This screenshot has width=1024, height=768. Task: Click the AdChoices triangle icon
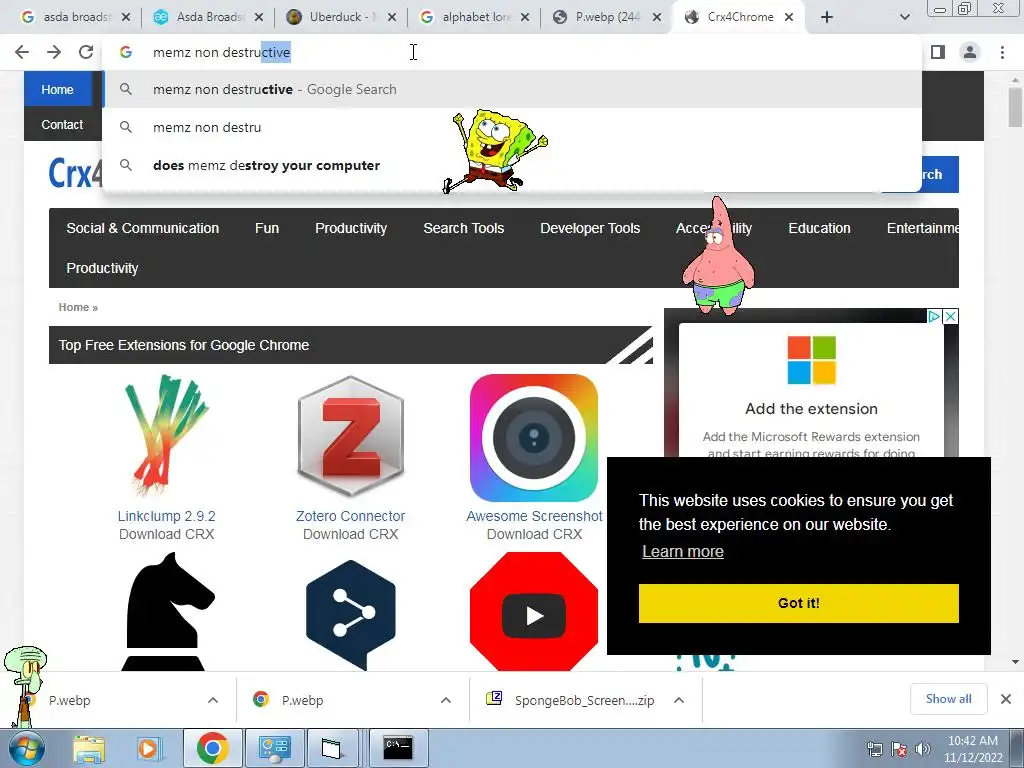(x=935, y=316)
